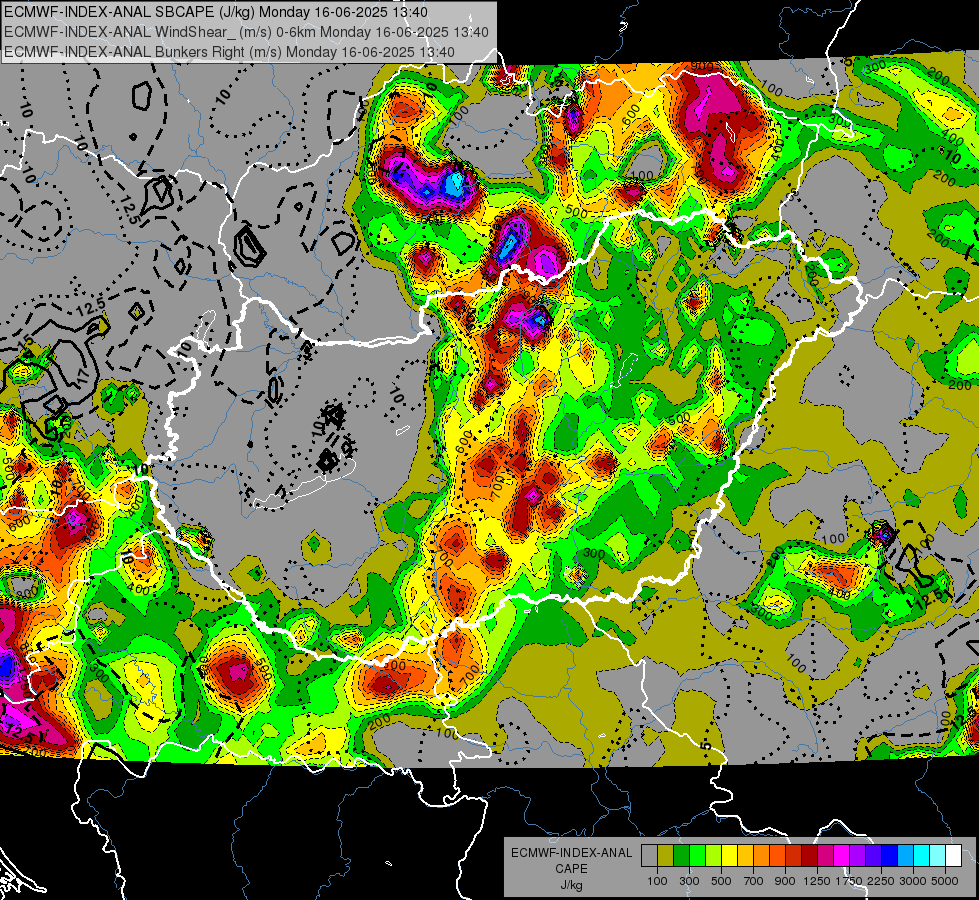Click the CAPE label in the legend
The image size is (979, 900).
point(571,869)
